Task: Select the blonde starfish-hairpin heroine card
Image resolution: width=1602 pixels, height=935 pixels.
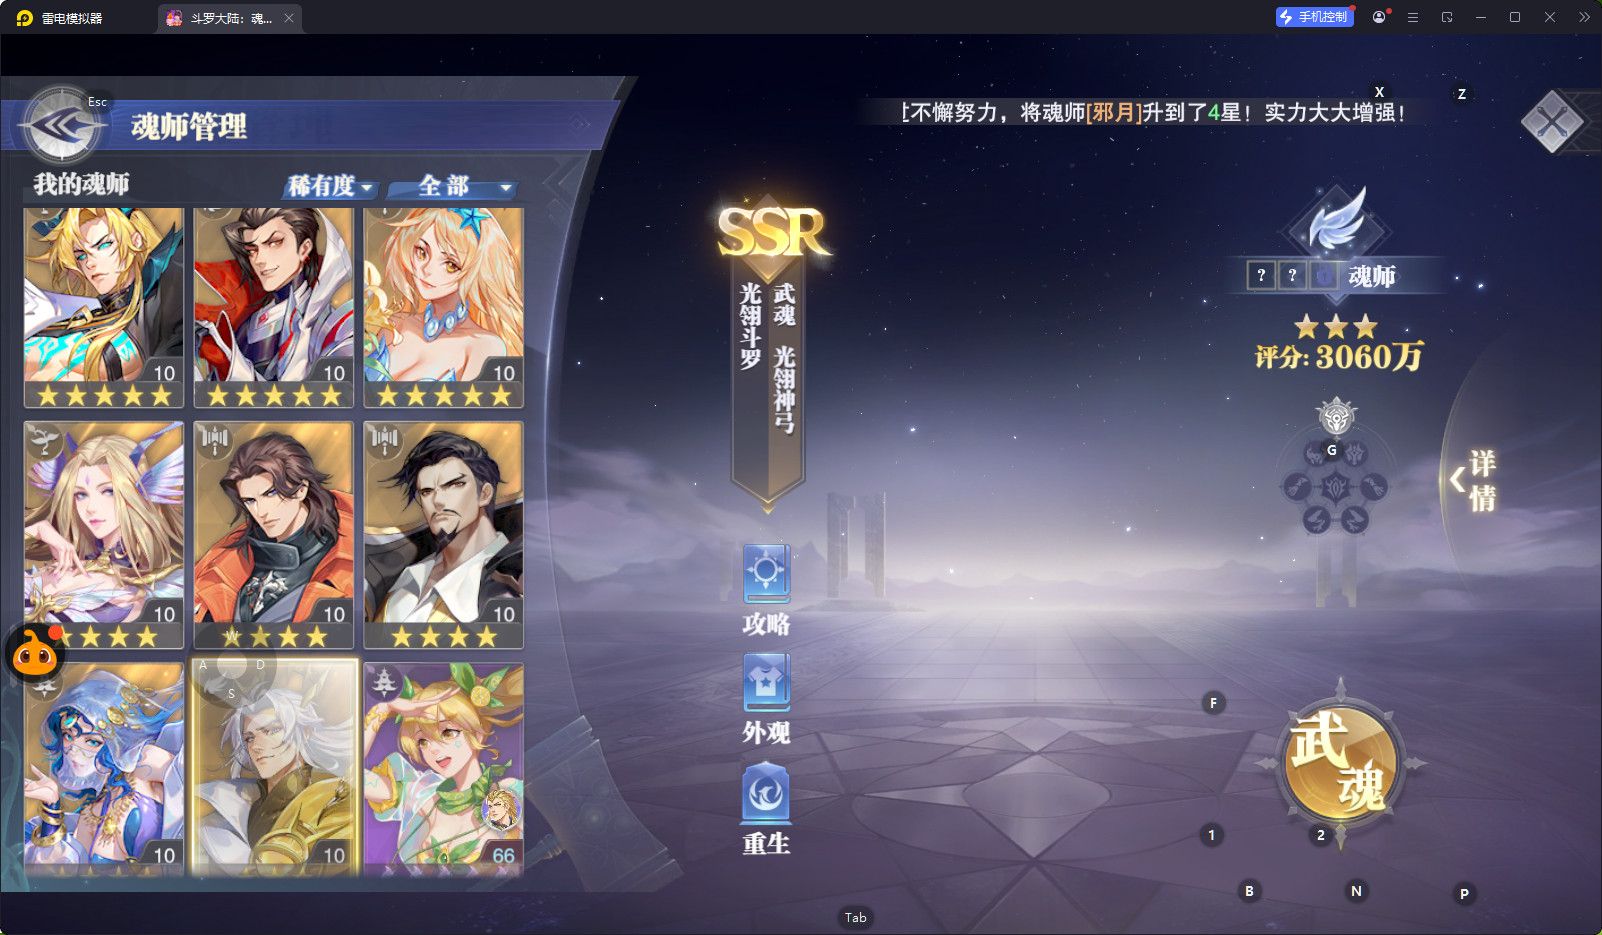Action: point(444,308)
